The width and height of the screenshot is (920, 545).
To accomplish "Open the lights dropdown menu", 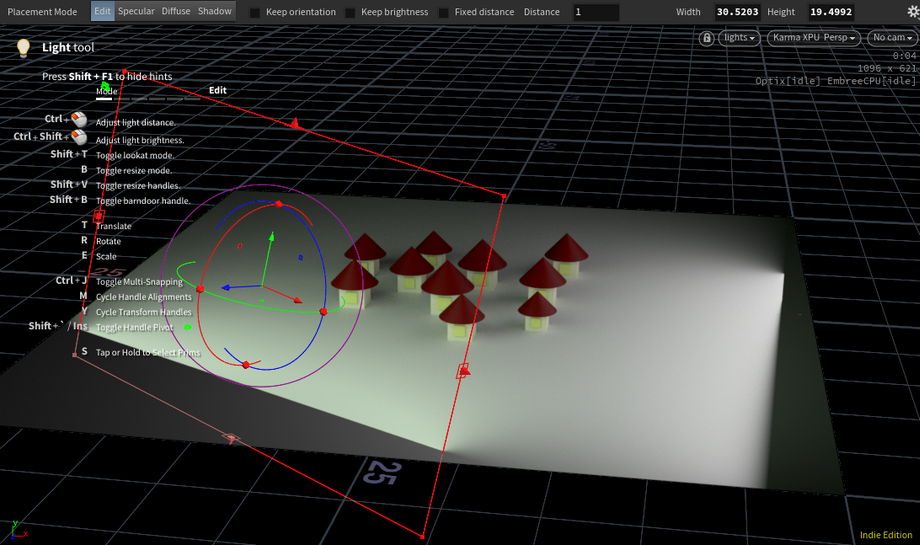I will (740, 38).
